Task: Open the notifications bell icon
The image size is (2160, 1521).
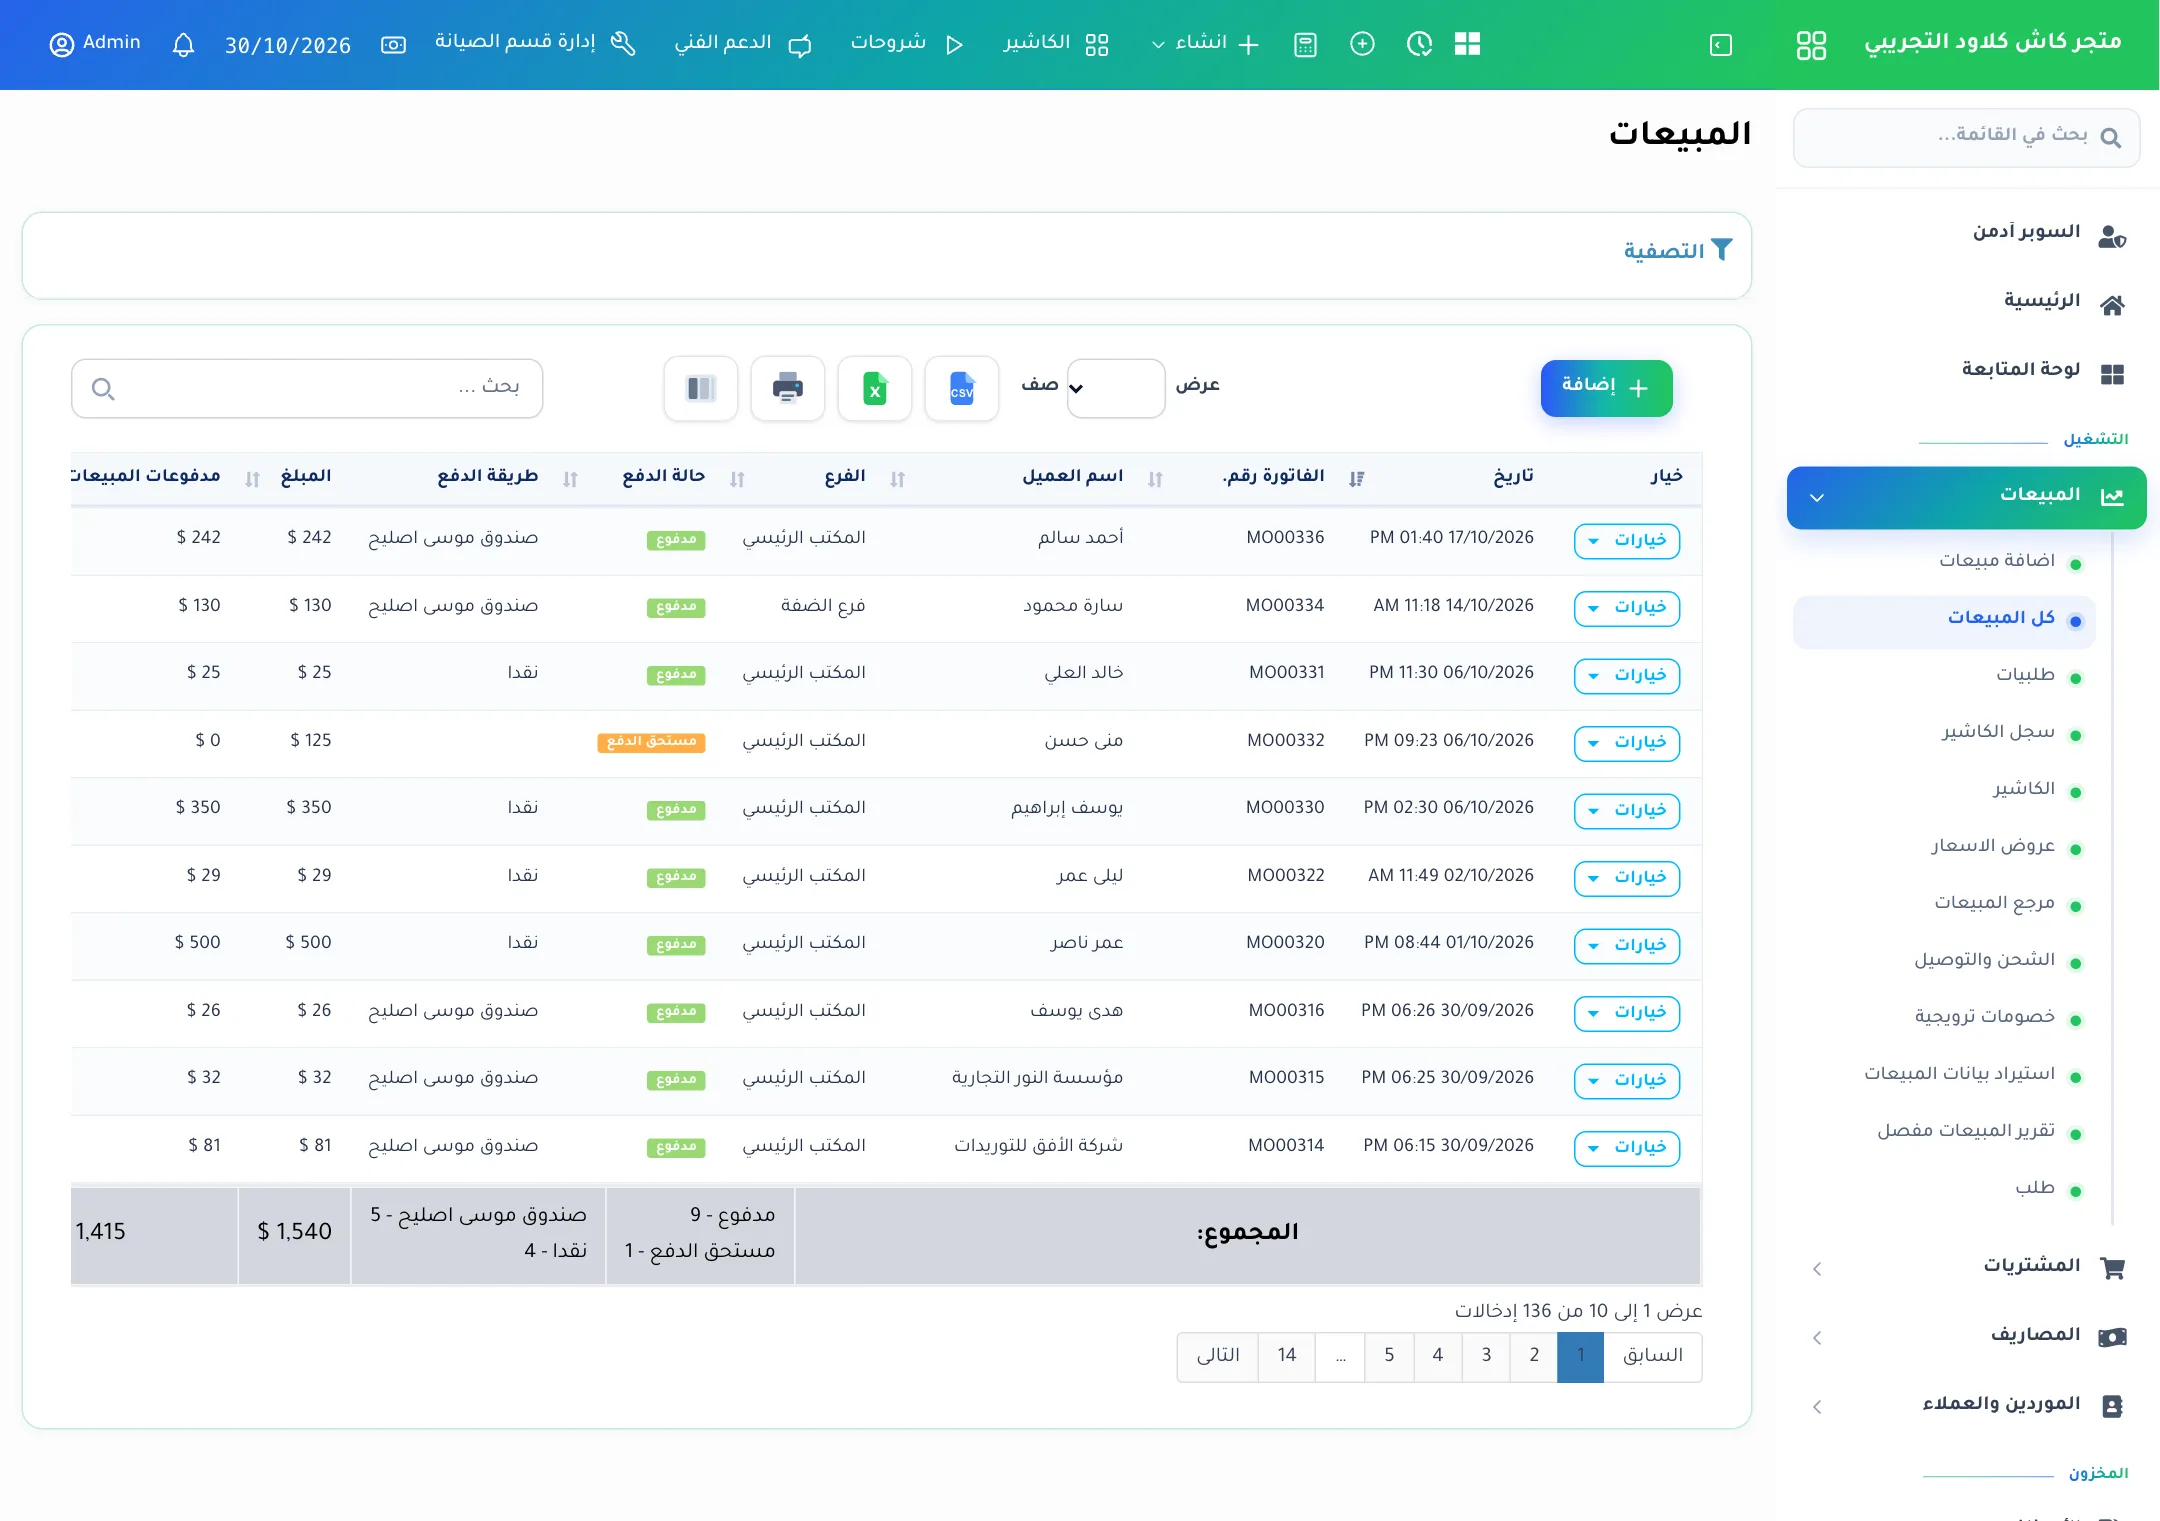Action: [x=183, y=45]
